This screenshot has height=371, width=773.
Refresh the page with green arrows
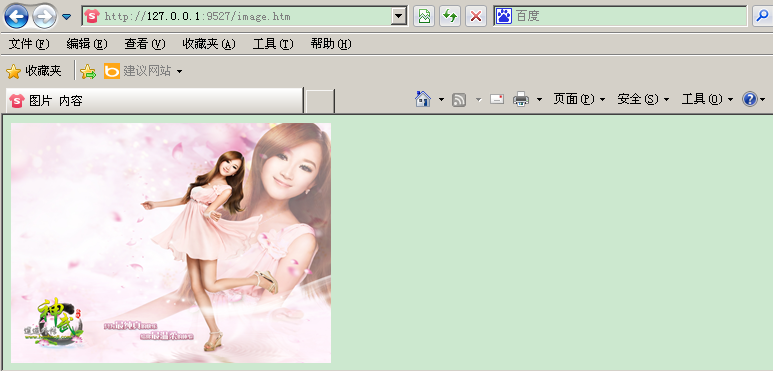coord(450,17)
